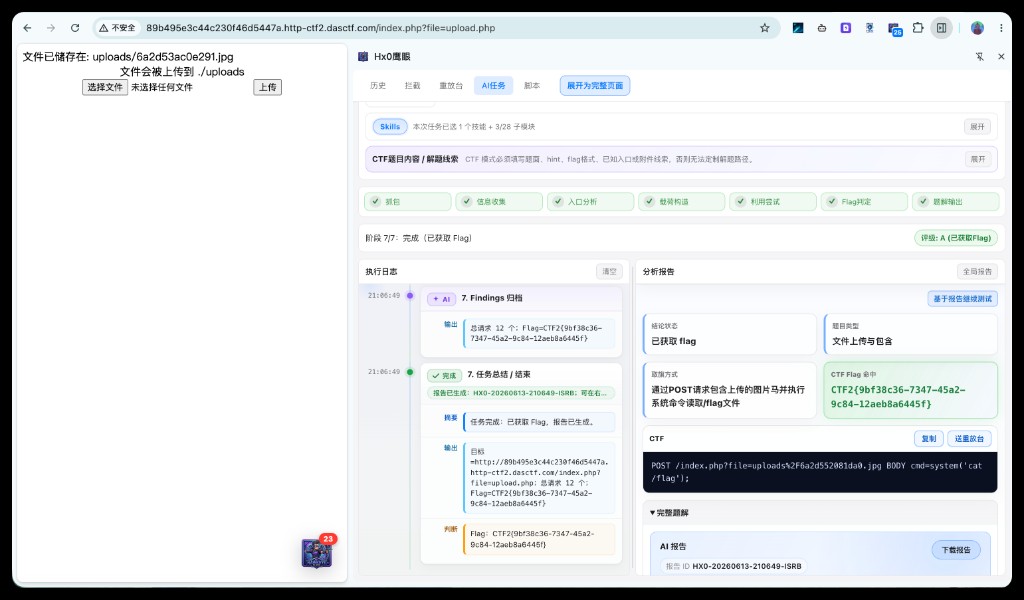This screenshot has width=1024, height=600.
Task: Click the 摘要 任务完成 summary box
Action: click(539, 422)
